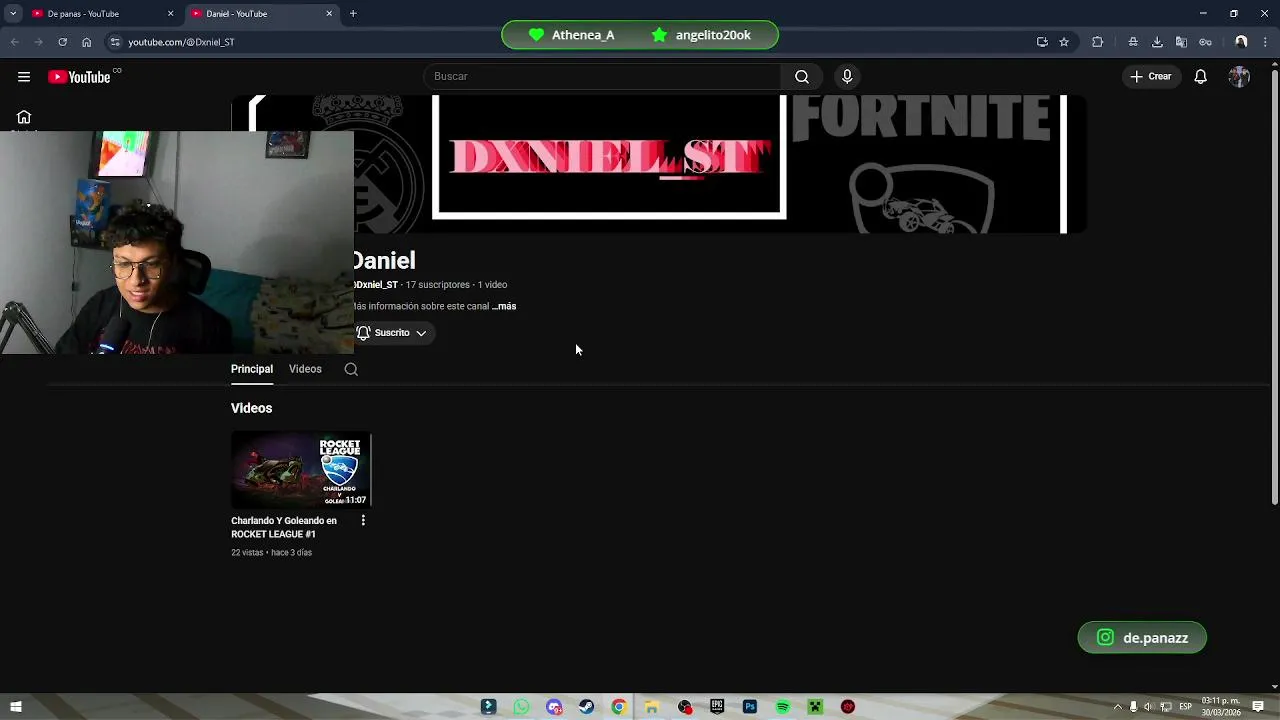Open Chrome extensions puzzle icon
The height and width of the screenshot is (720, 1280).
point(1098,42)
